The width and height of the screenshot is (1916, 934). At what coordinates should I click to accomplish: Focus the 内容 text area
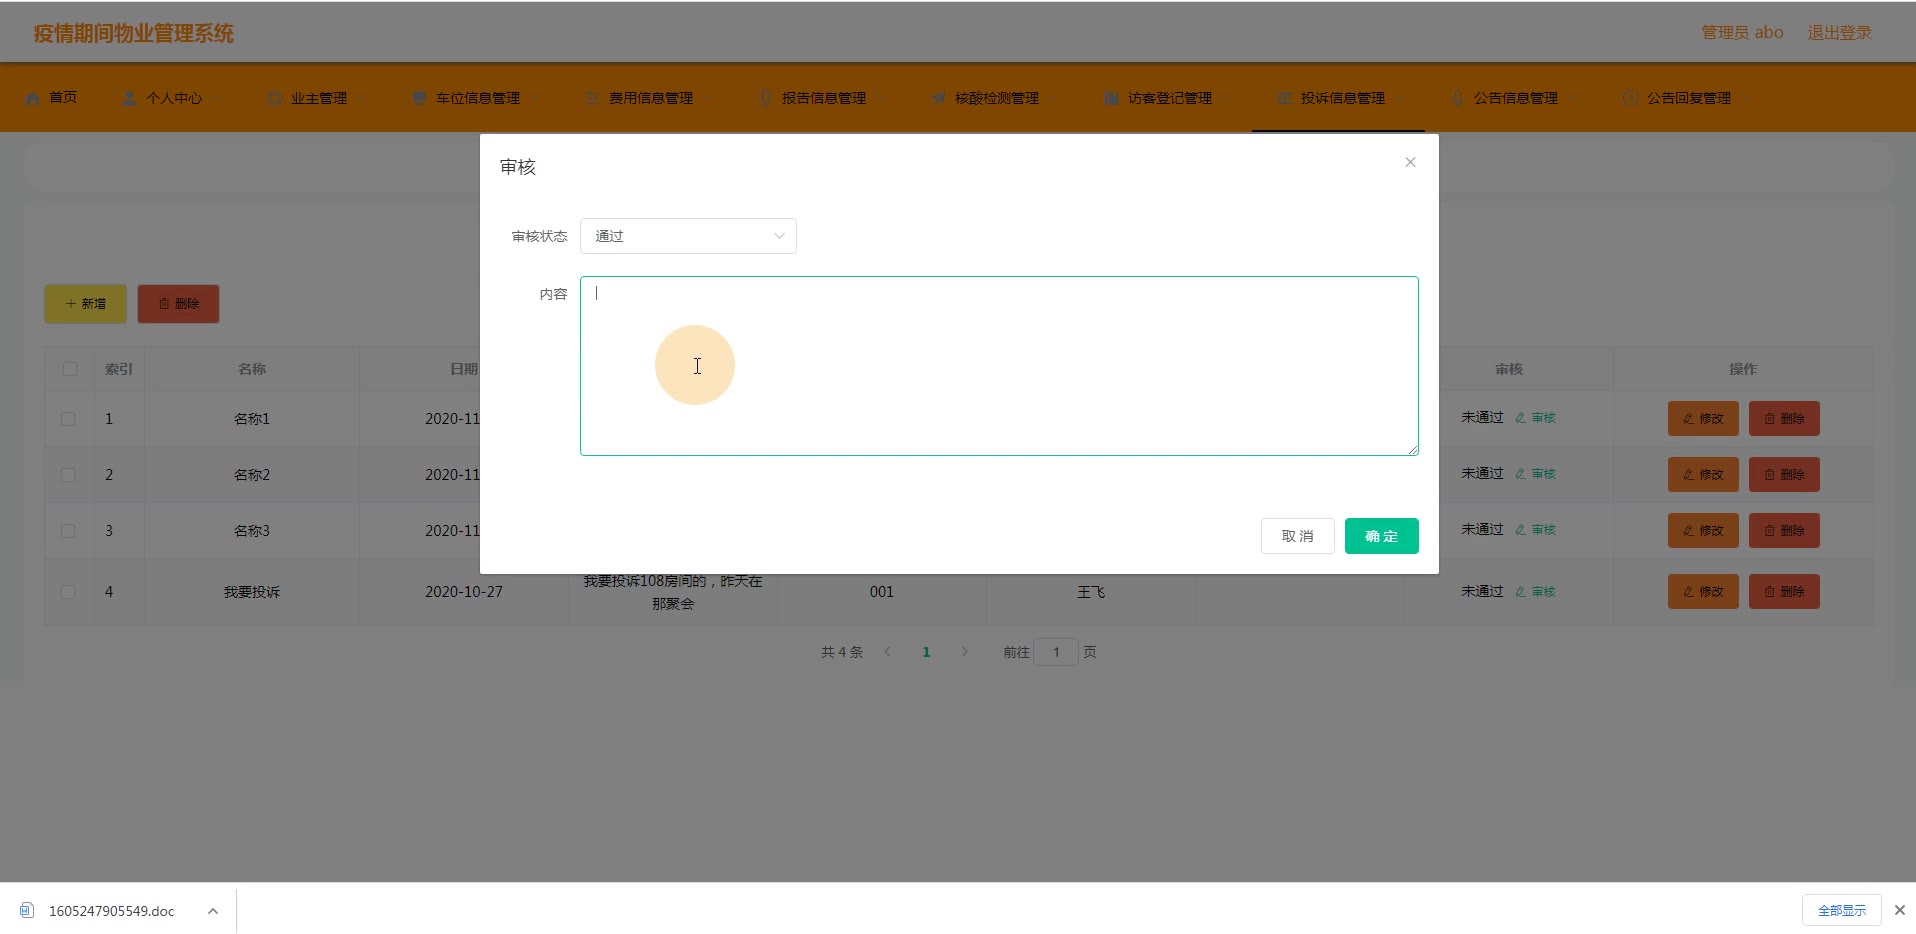(999, 366)
